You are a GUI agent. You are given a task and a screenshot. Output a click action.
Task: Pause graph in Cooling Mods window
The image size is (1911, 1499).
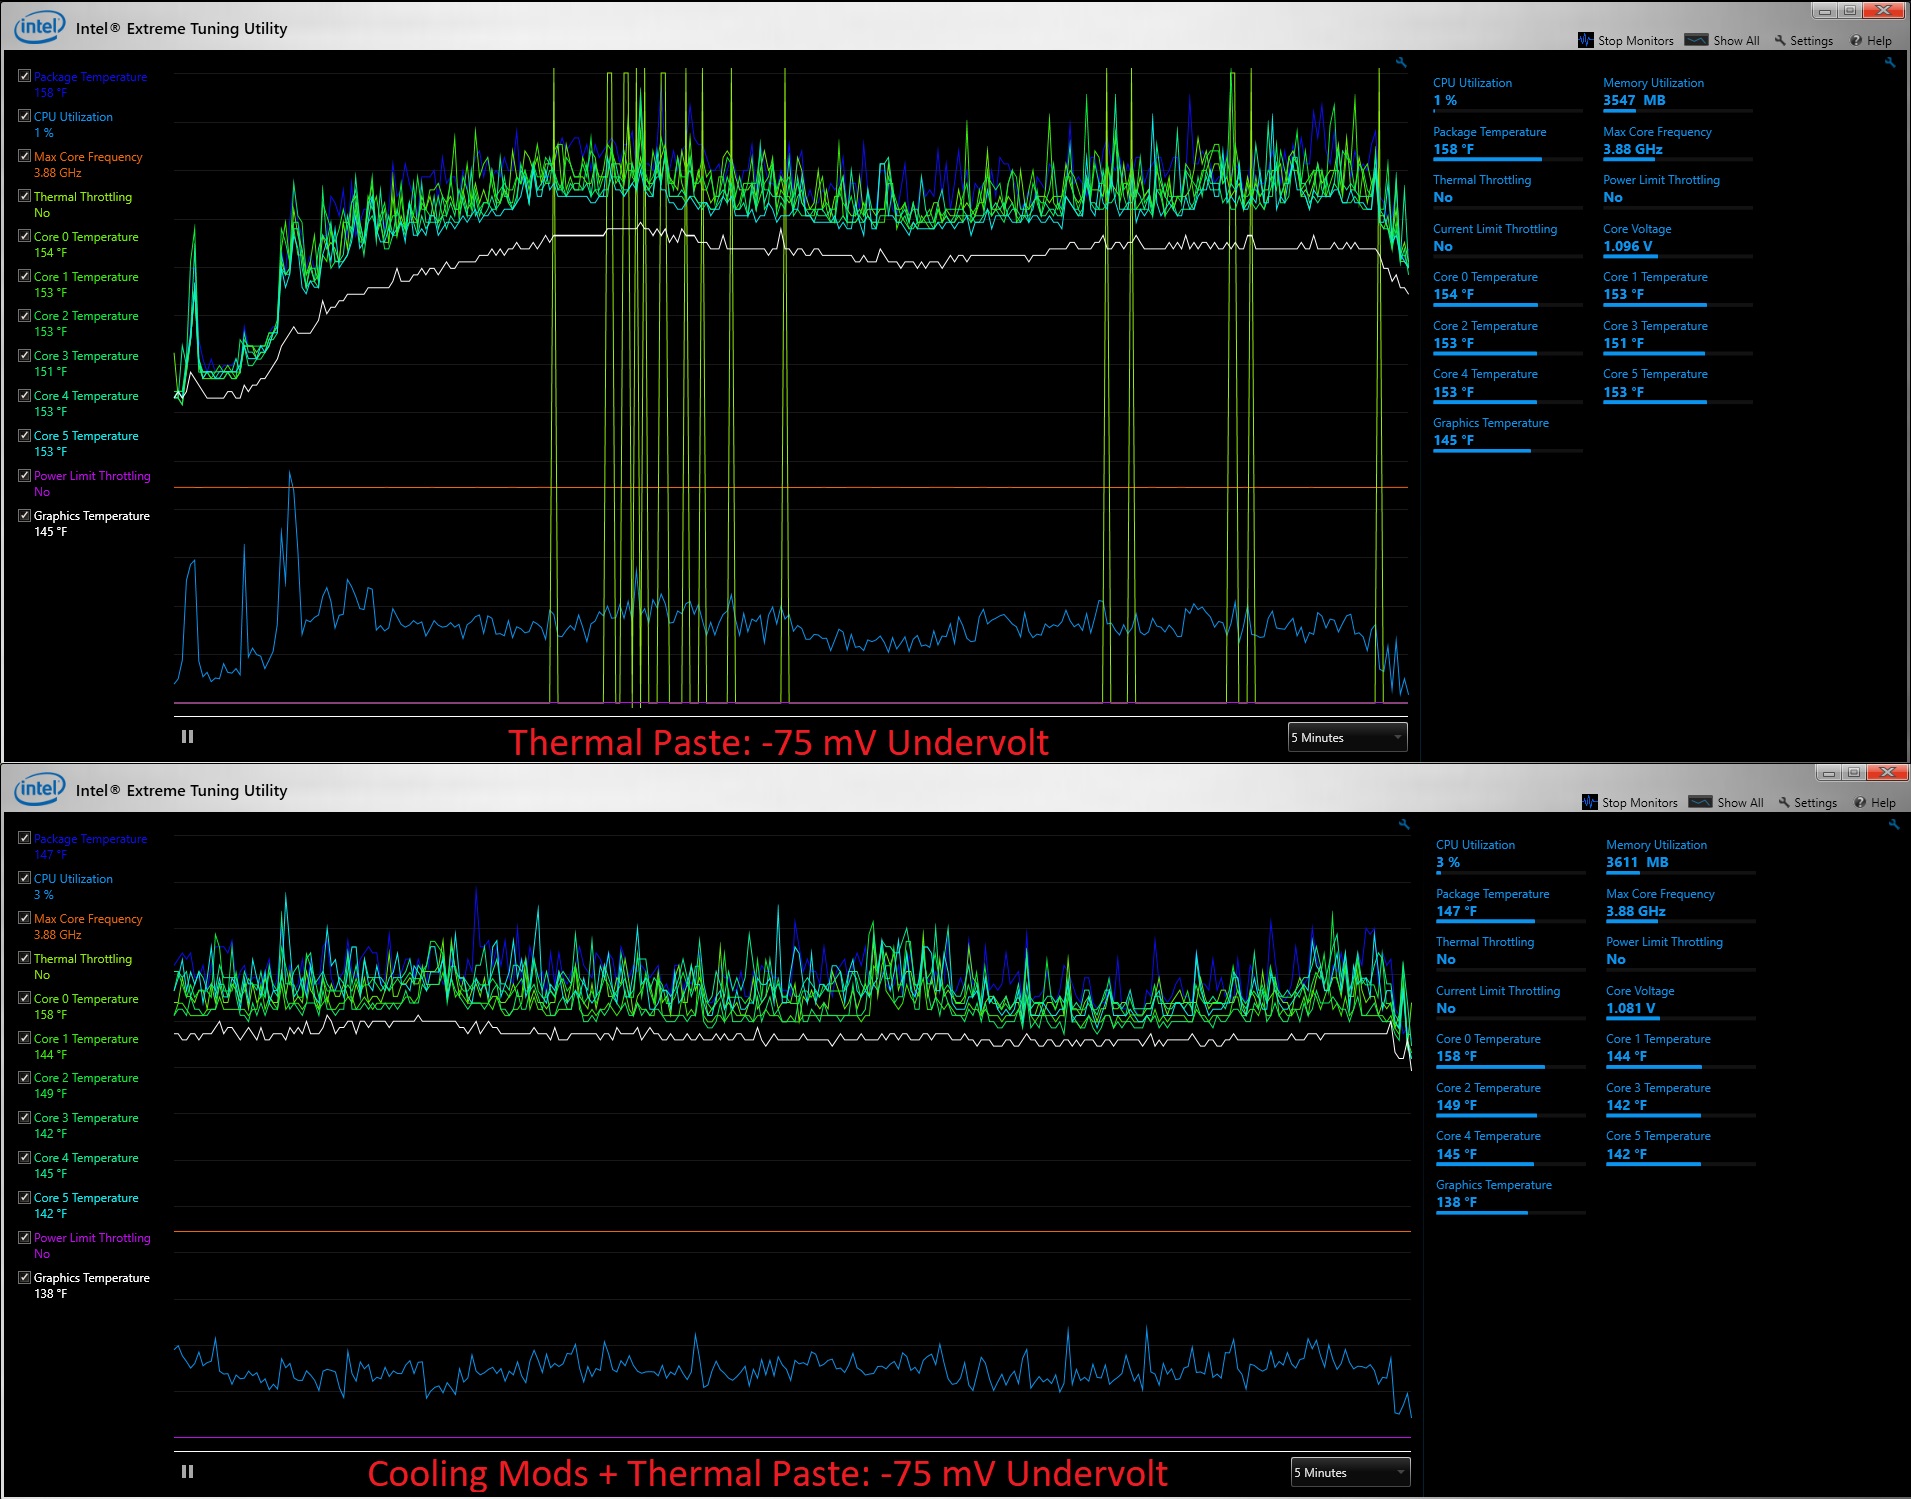coord(187,1471)
